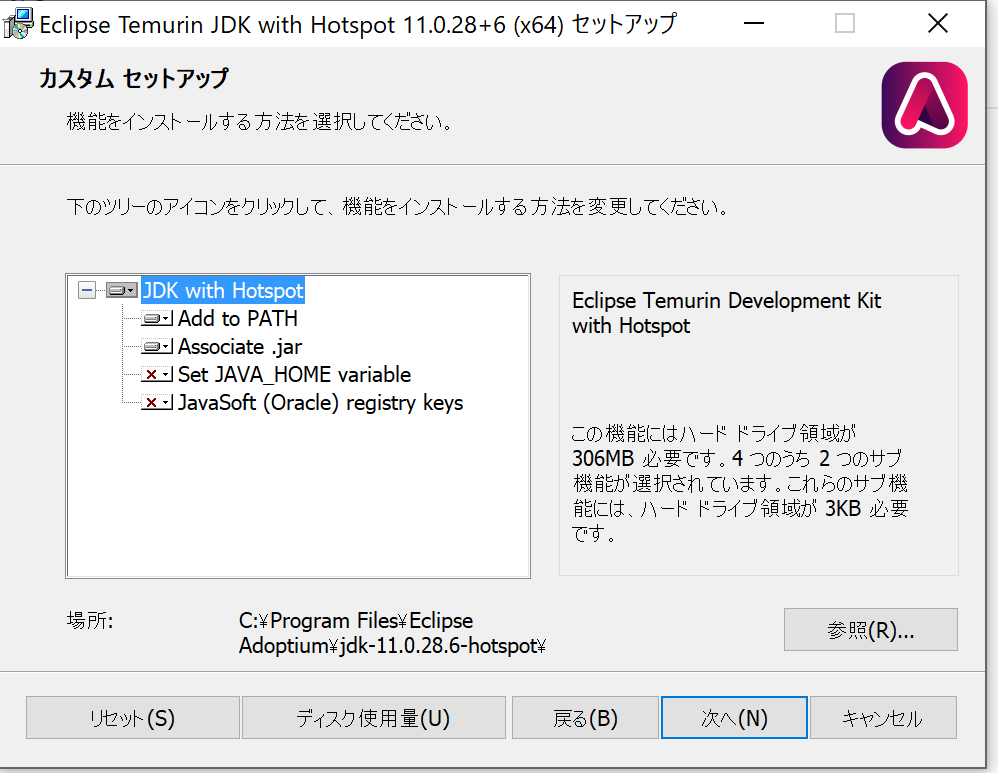Open the JDK with Hotspot feature drive icon
998x773 pixels.
pos(122,291)
